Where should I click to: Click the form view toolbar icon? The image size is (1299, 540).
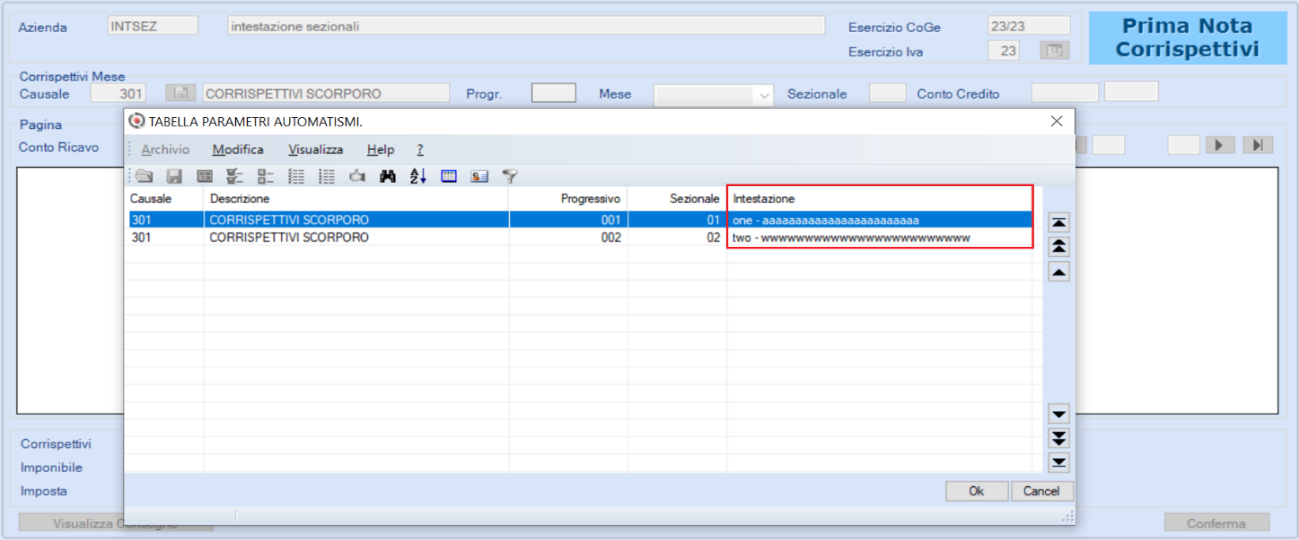pyautogui.click(x=205, y=176)
